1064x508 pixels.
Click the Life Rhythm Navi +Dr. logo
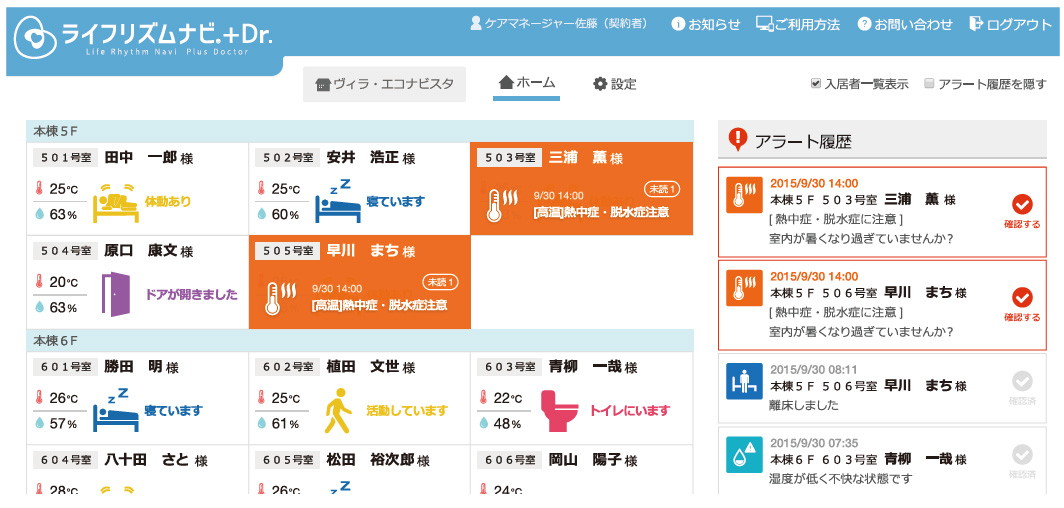coord(143,39)
